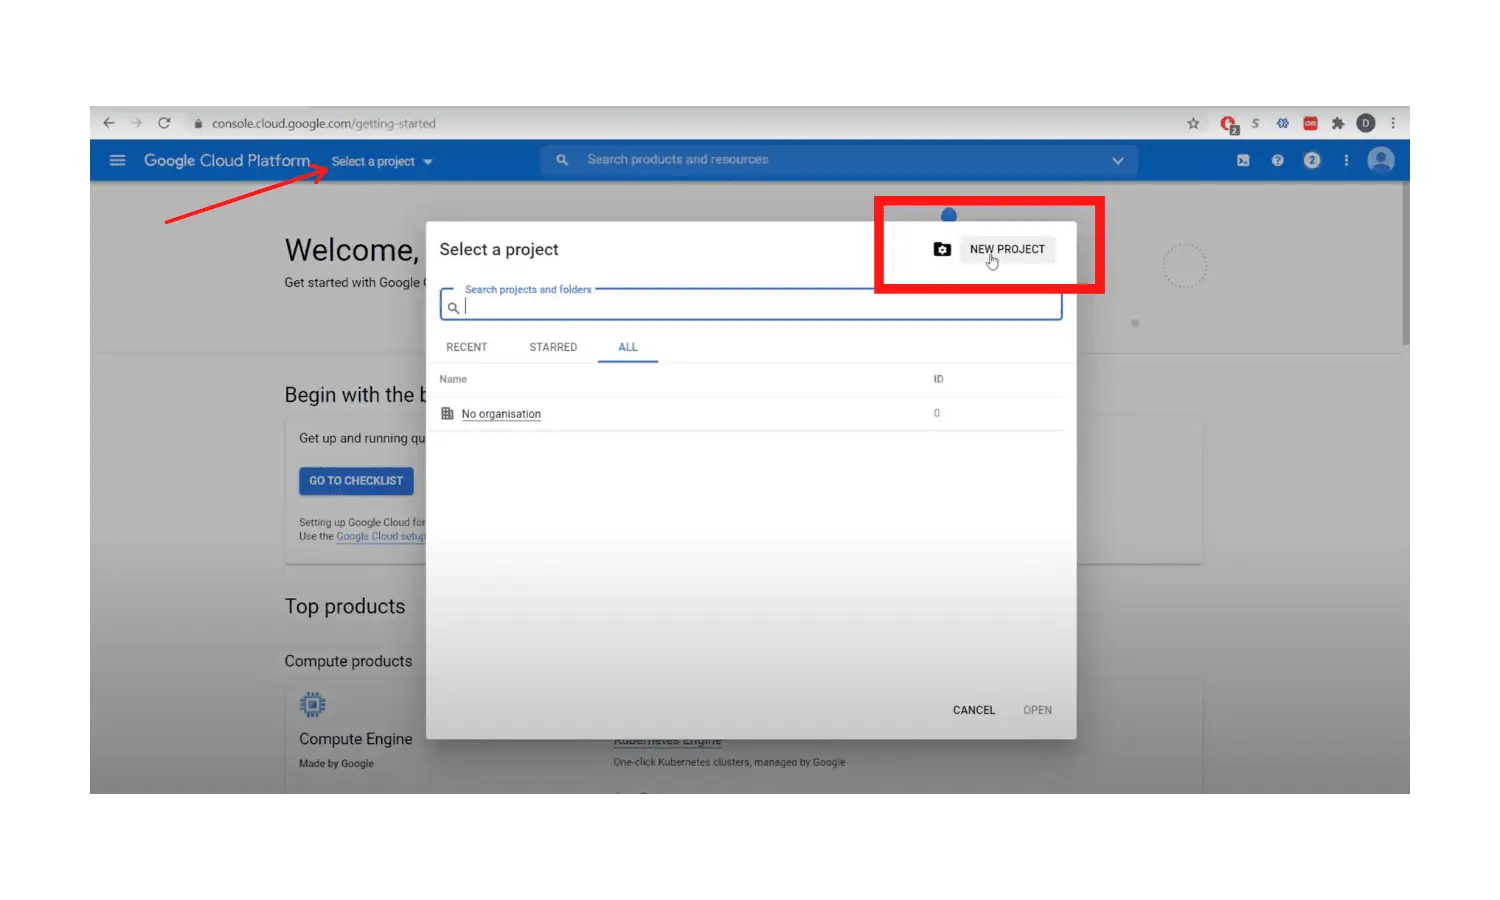This screenshot has width=1500, height=900.
Task: Open browser extensions puzzle icon
Action: (1338, 124)
